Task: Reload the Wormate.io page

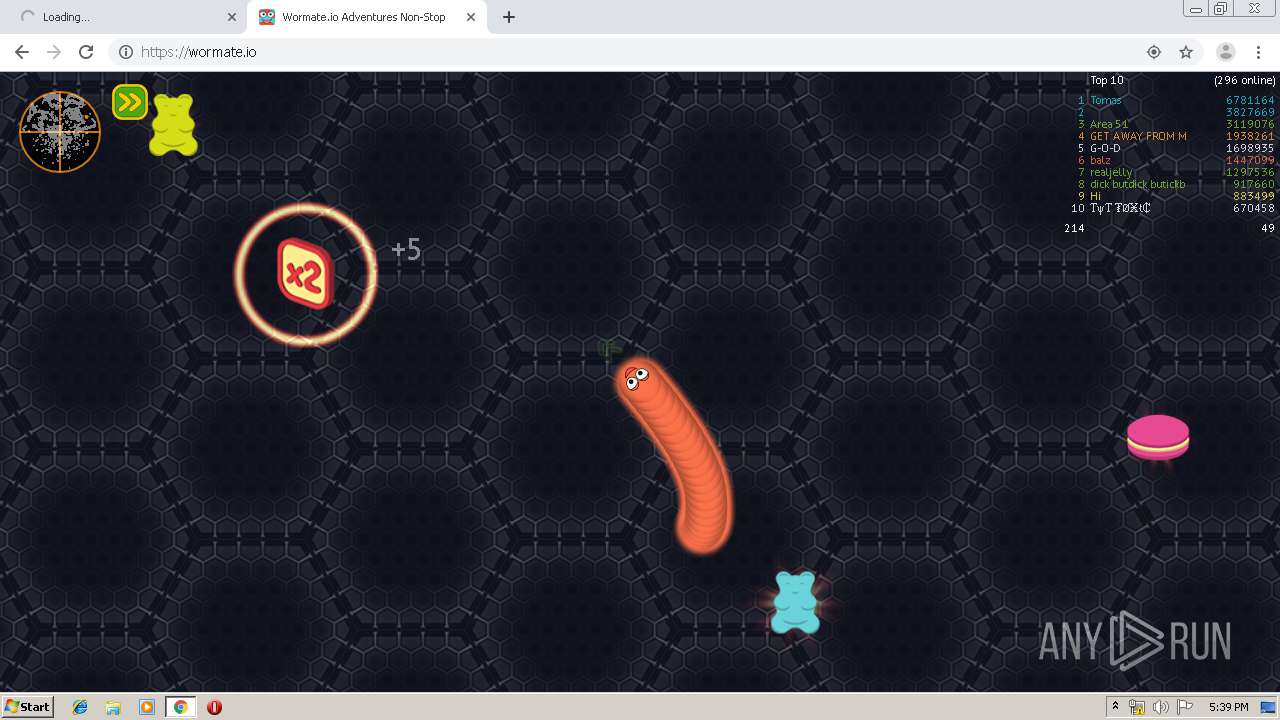Action: 86,52
